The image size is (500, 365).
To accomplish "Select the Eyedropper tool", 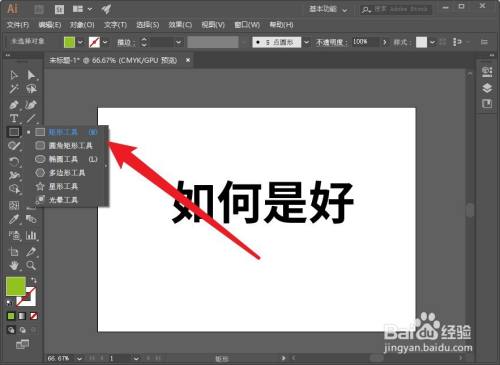I will (14, 219).
